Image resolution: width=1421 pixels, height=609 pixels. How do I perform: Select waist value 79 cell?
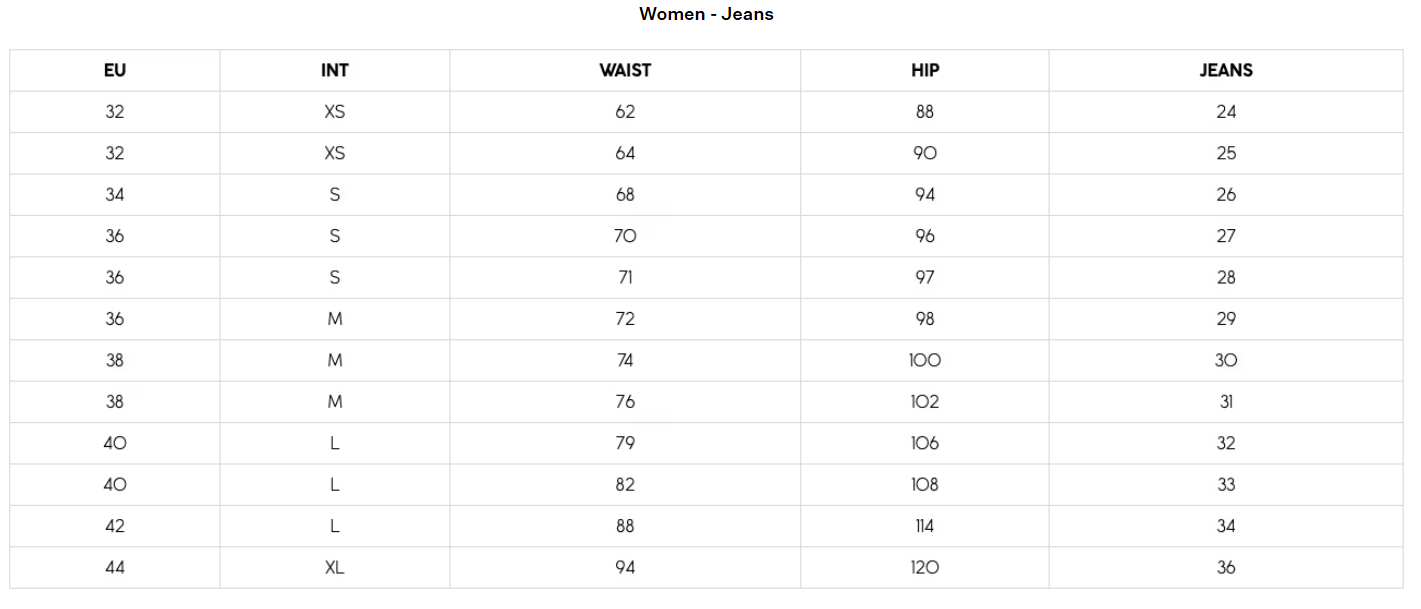point(625,443)
